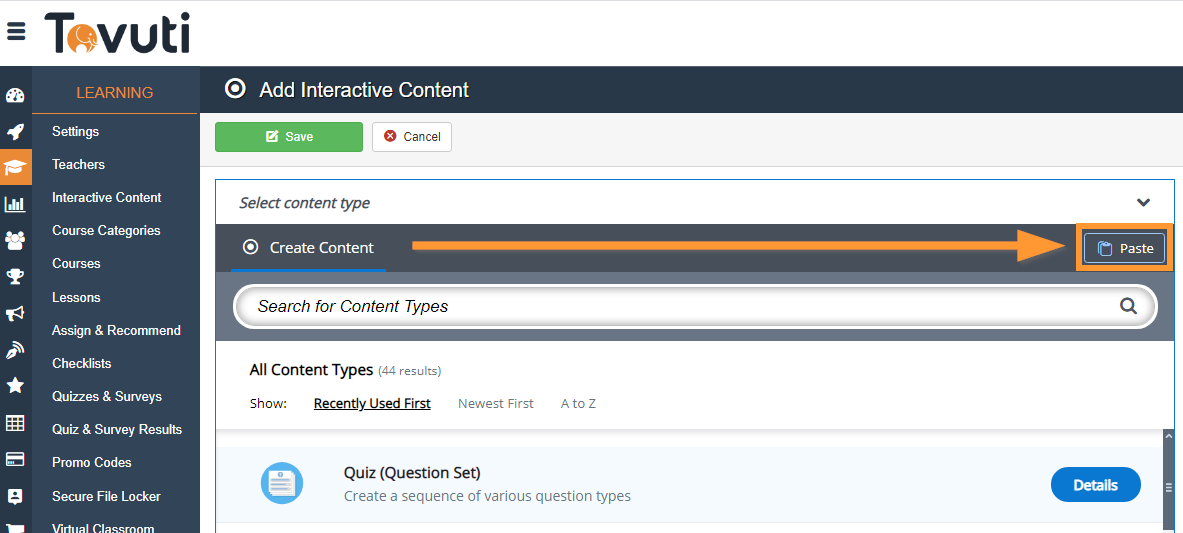Viewport: 1183px width, 533px height.
Task: Click the dashboard gauge sidebar icon
Action: click(15, 96)
